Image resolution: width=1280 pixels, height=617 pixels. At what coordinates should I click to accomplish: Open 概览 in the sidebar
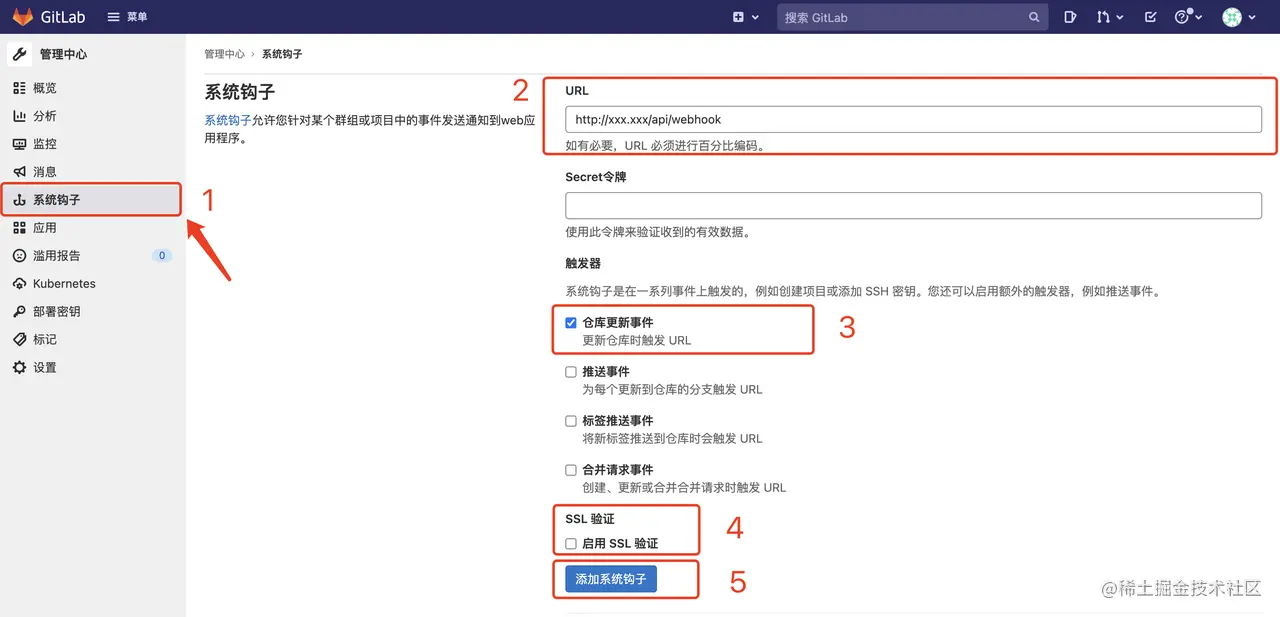pyautogui.click(x=93, y=88)
